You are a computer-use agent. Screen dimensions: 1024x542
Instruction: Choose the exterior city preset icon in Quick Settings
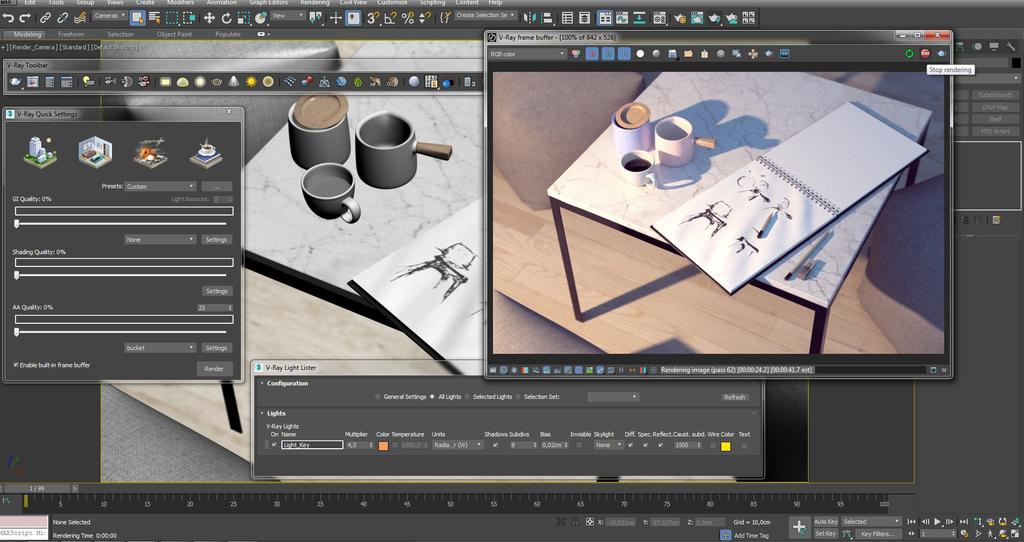(40, 151)
